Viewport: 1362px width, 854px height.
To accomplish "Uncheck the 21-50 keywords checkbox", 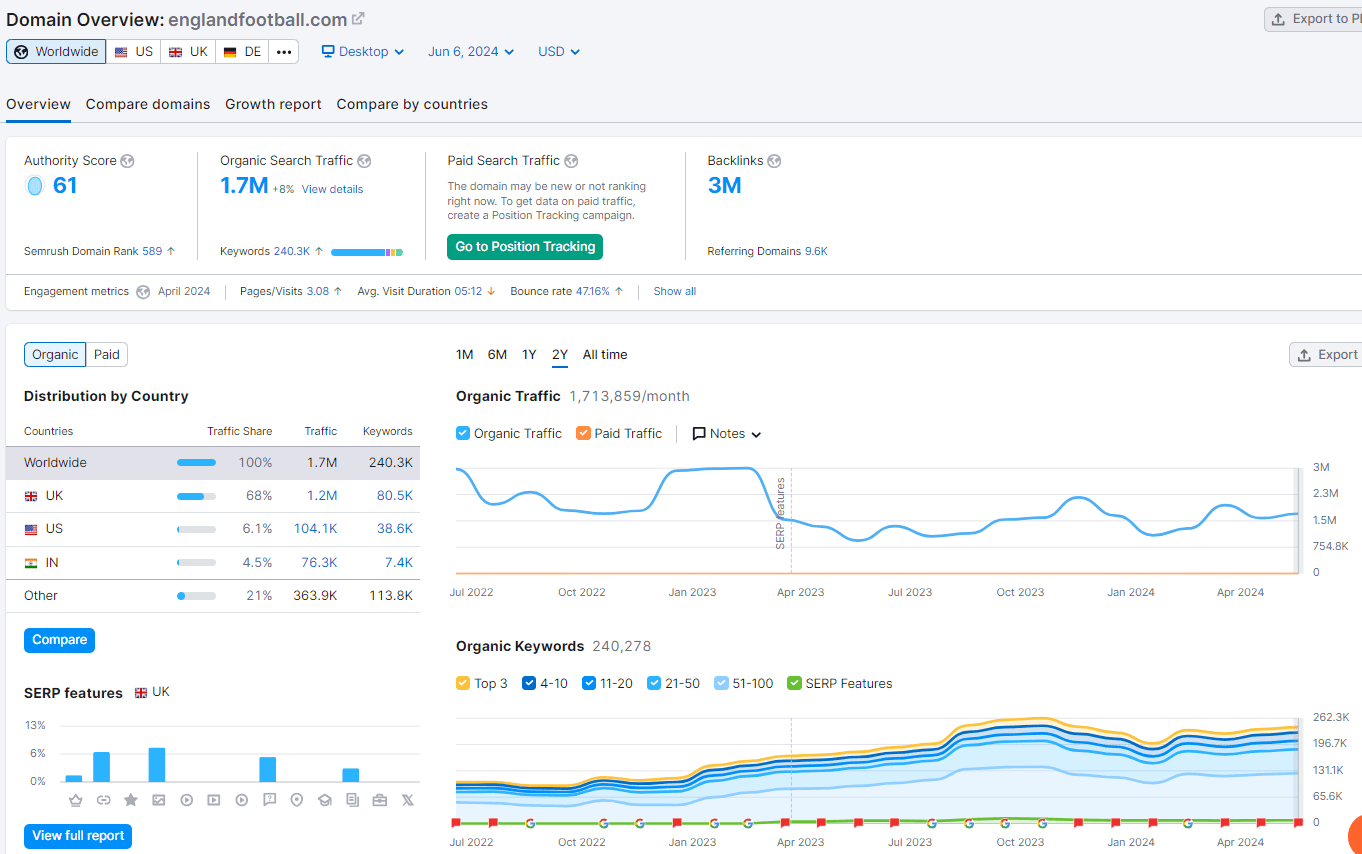I will click(654, 684).
